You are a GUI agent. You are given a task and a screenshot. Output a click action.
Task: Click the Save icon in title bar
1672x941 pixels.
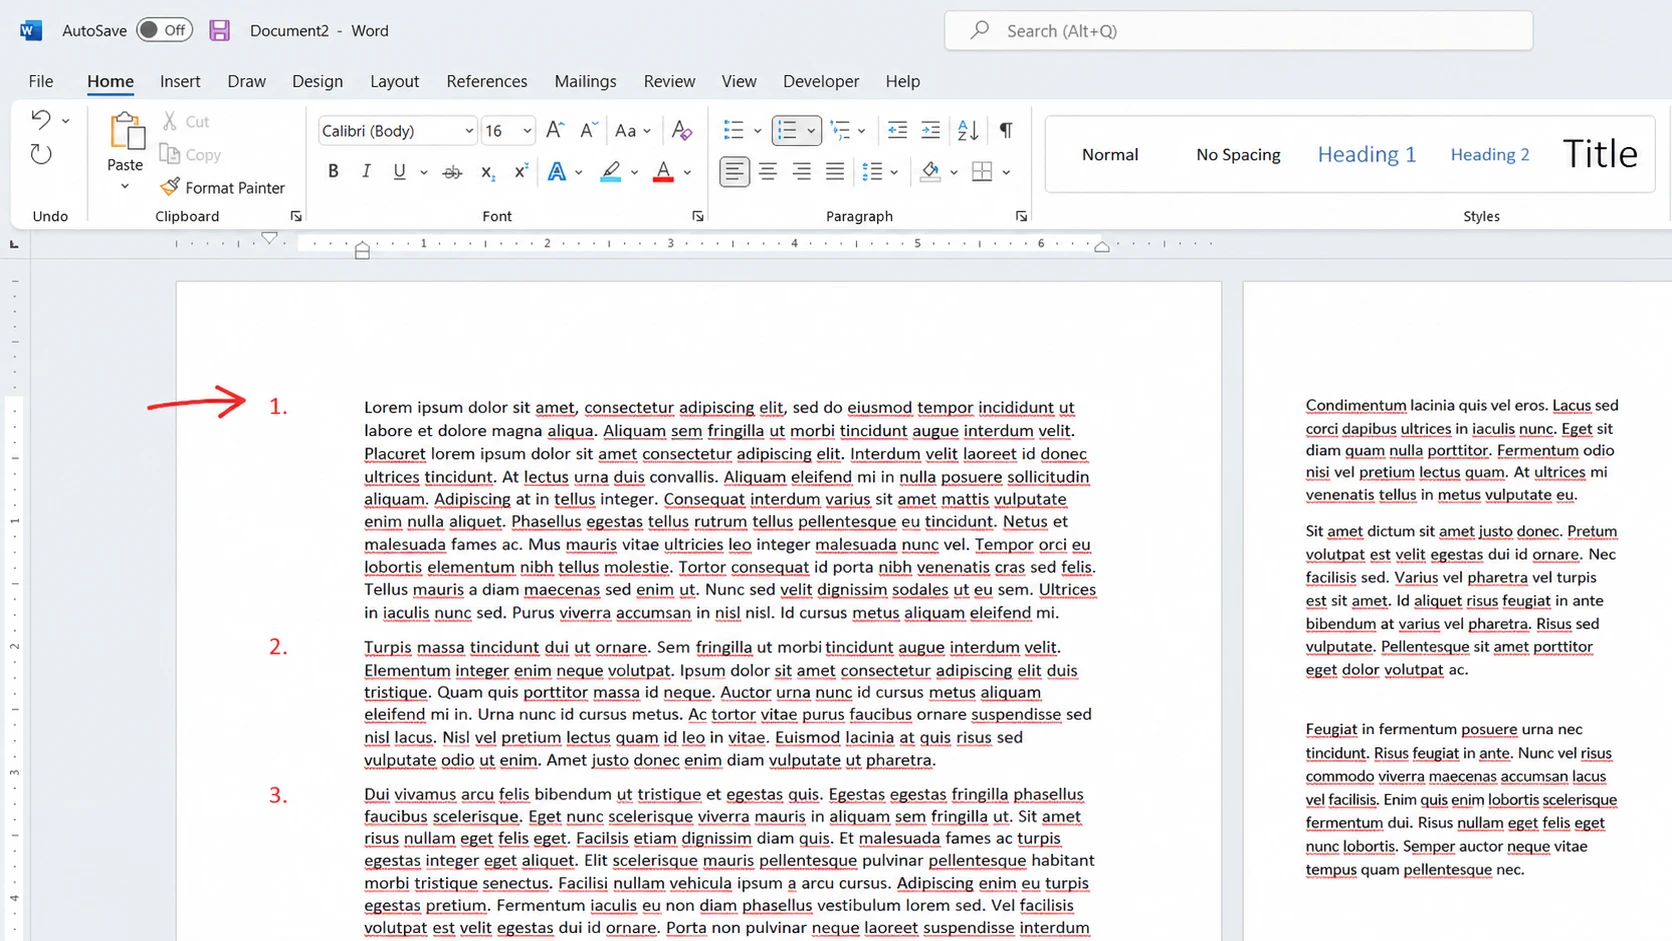(219, 30)
